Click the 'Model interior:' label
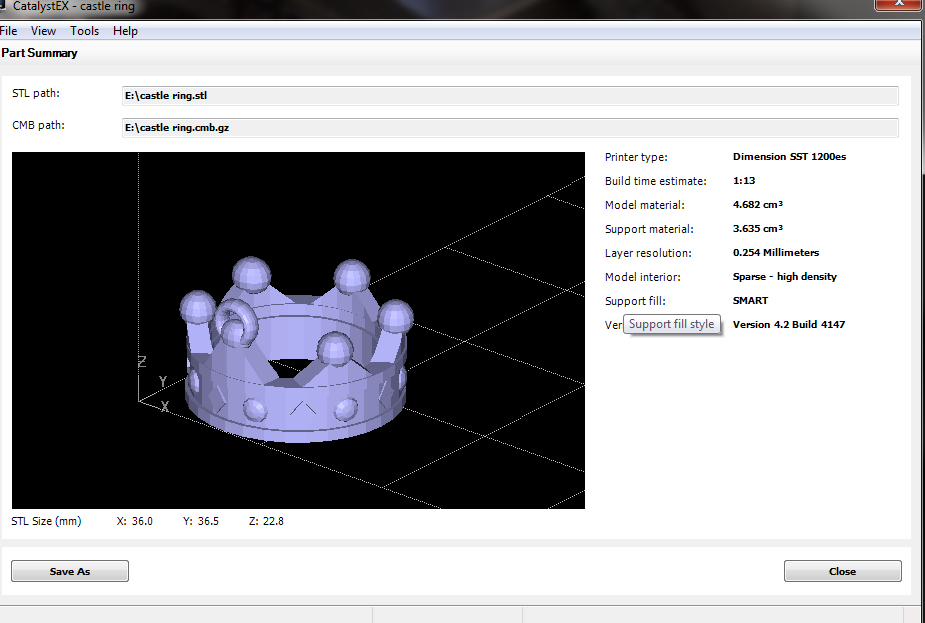The width and height of the screenshot is (925, 623). 642,277
